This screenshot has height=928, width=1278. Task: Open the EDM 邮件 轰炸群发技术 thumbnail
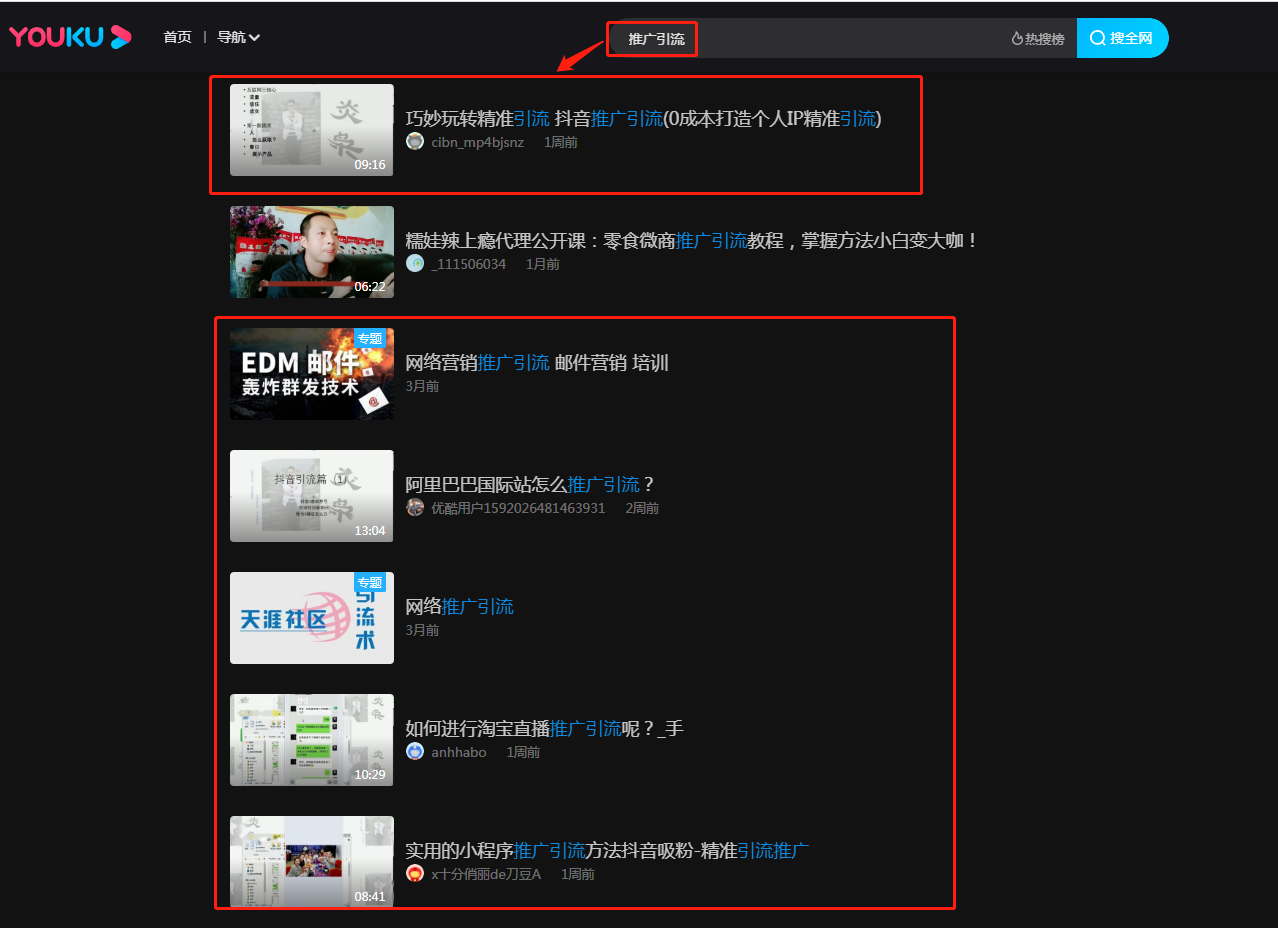312,374
